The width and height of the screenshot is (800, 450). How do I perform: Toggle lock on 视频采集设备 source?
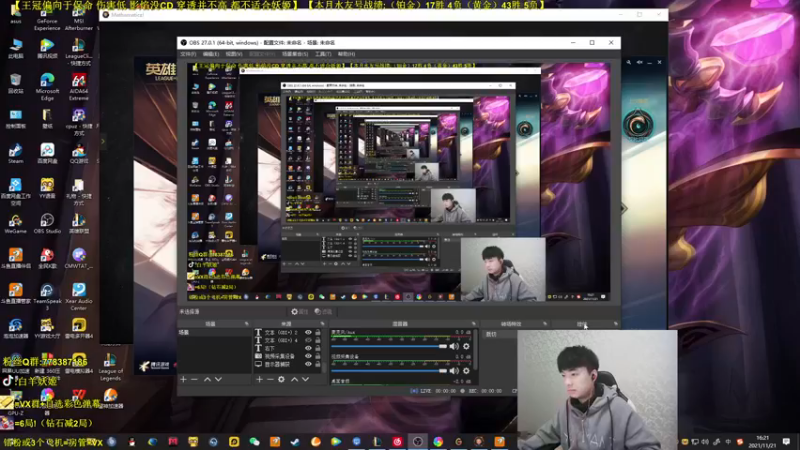click(x=318, y=356)
